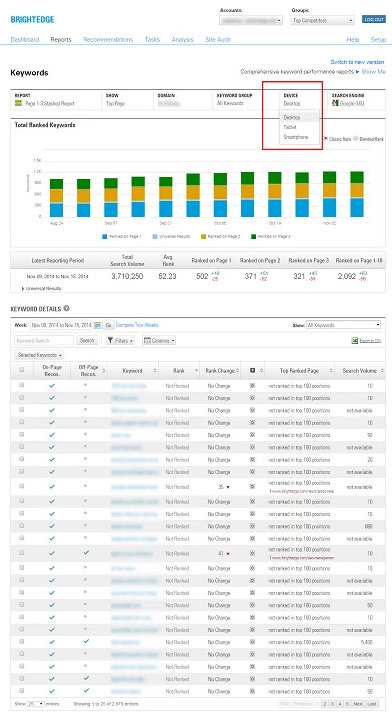
Task: Click the plus icon column header
Action: [252, 370]
